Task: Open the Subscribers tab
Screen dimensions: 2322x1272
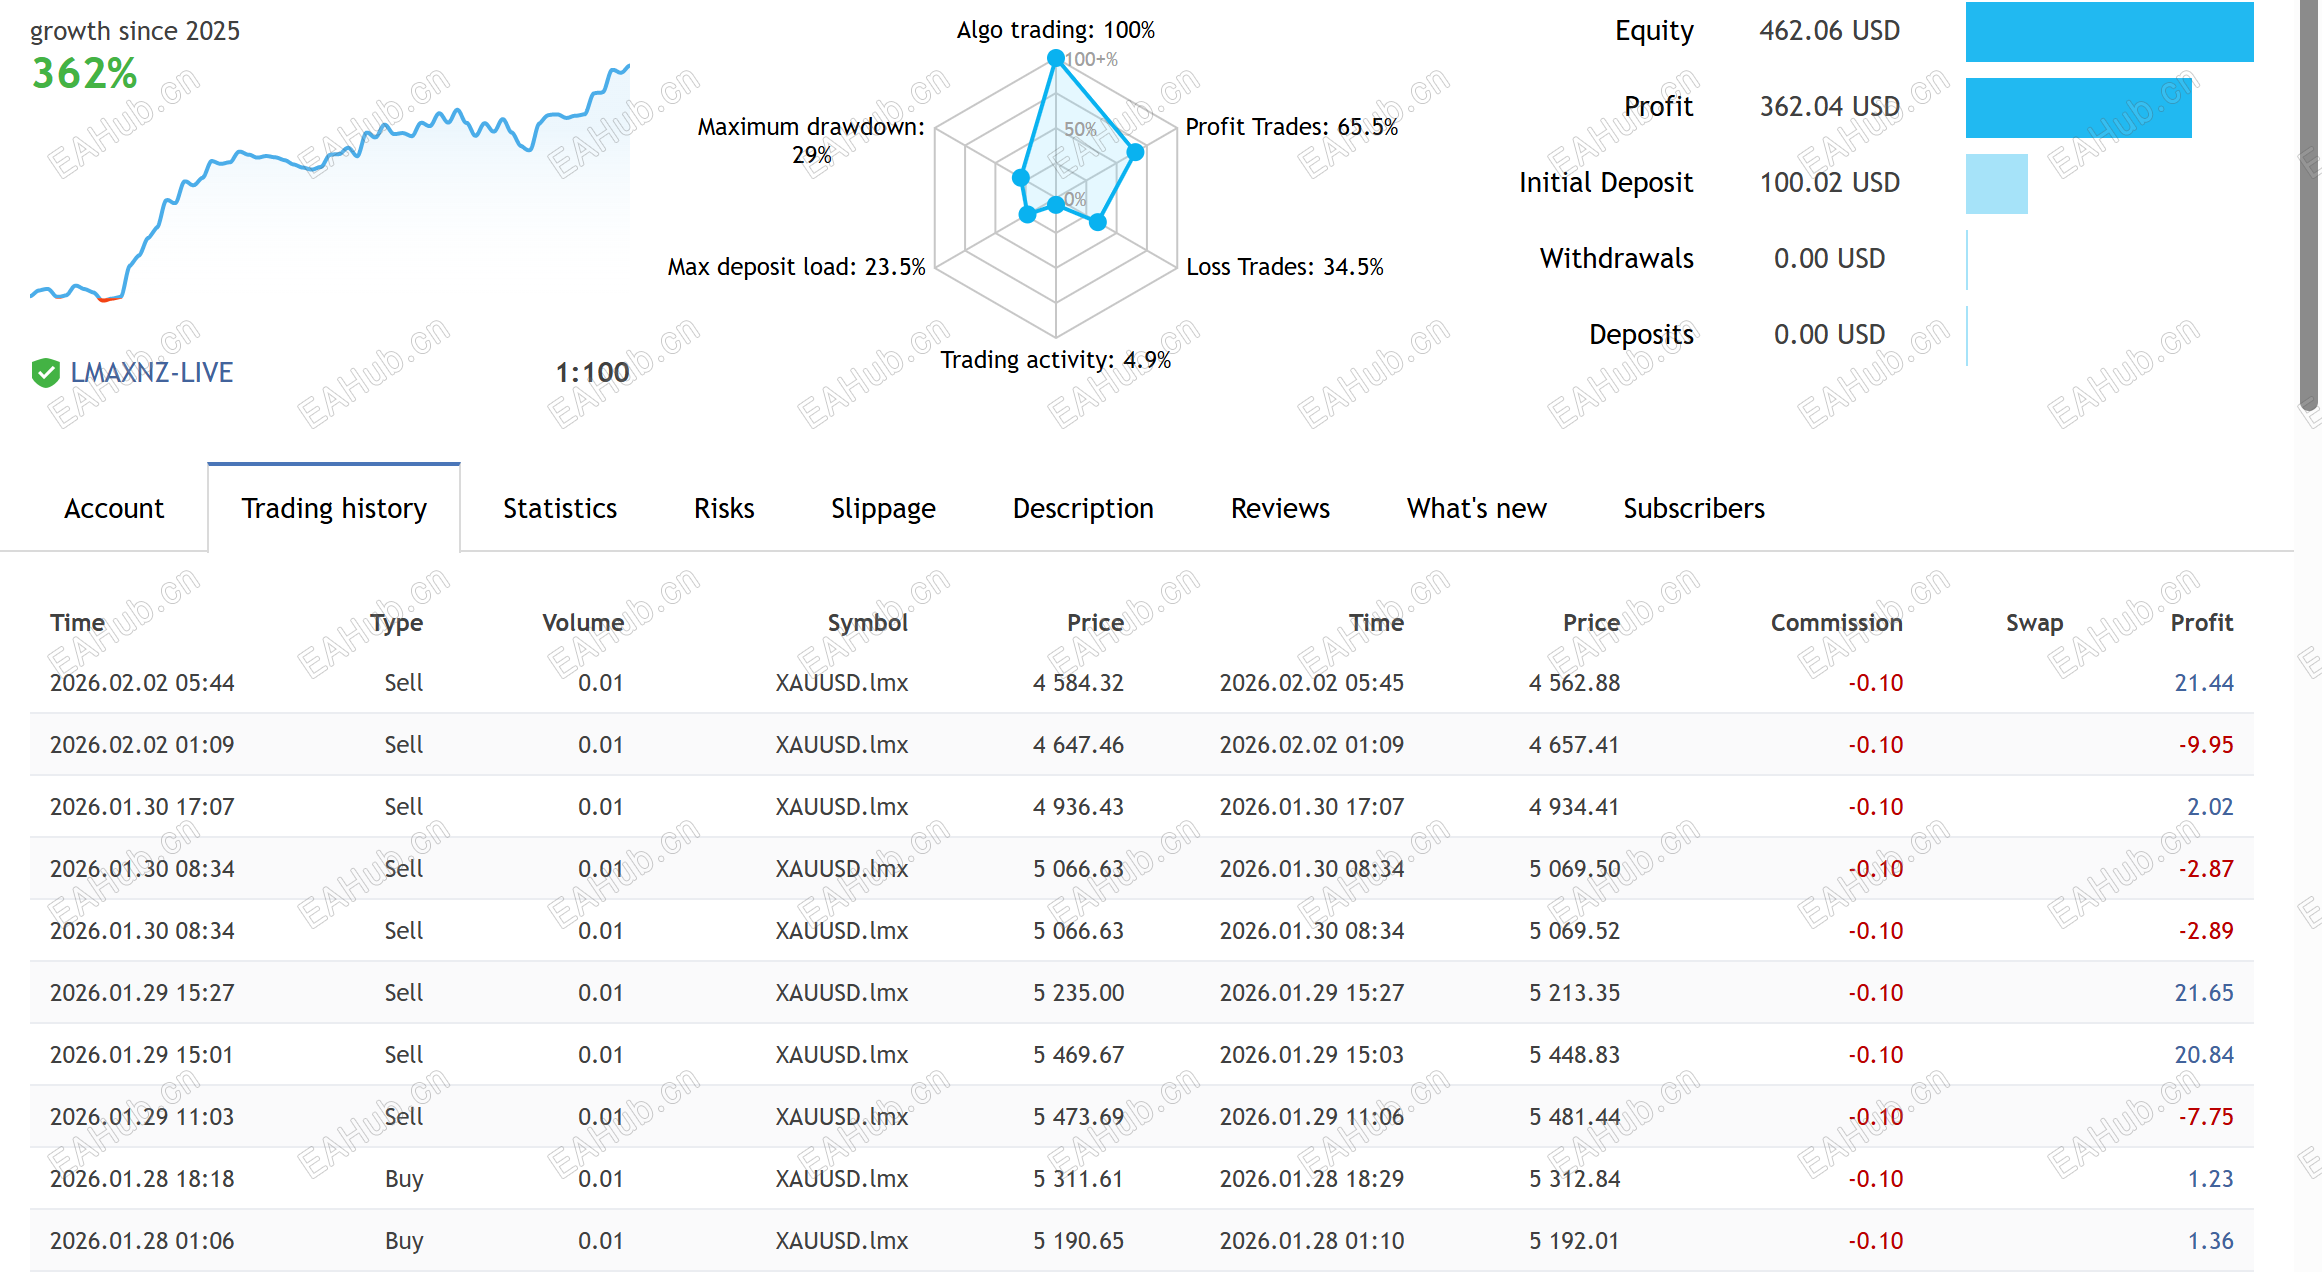Action: [x=1694, y=508]
